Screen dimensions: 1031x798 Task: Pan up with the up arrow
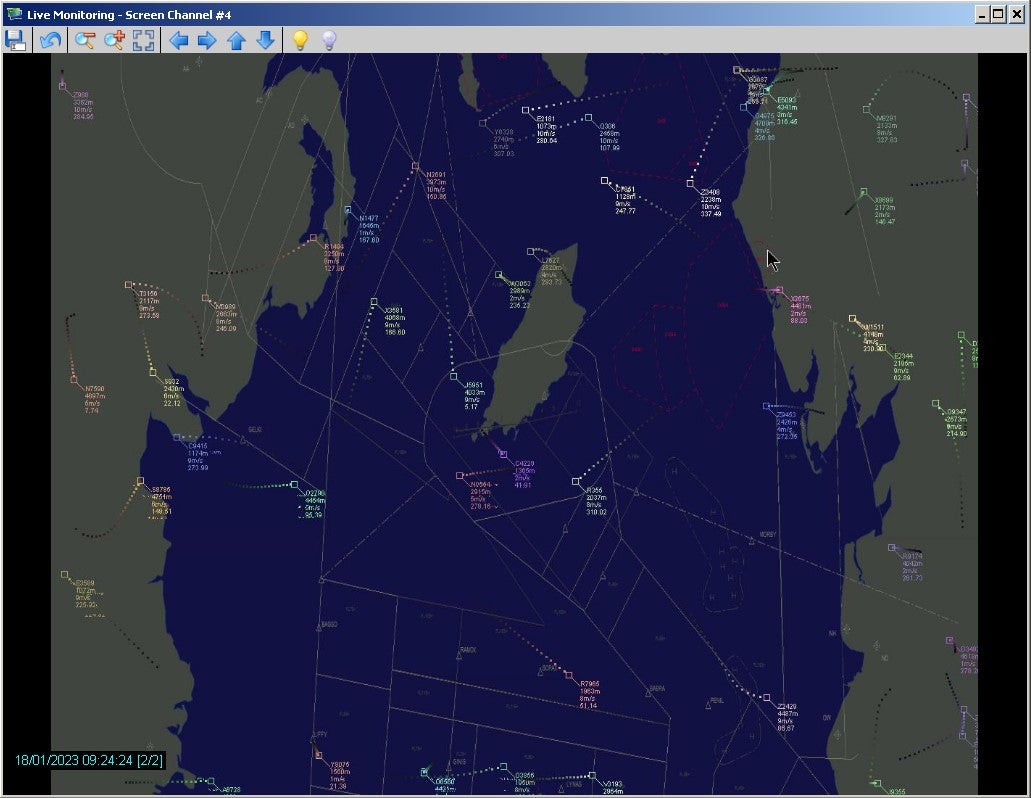click(x=236, y=40)
